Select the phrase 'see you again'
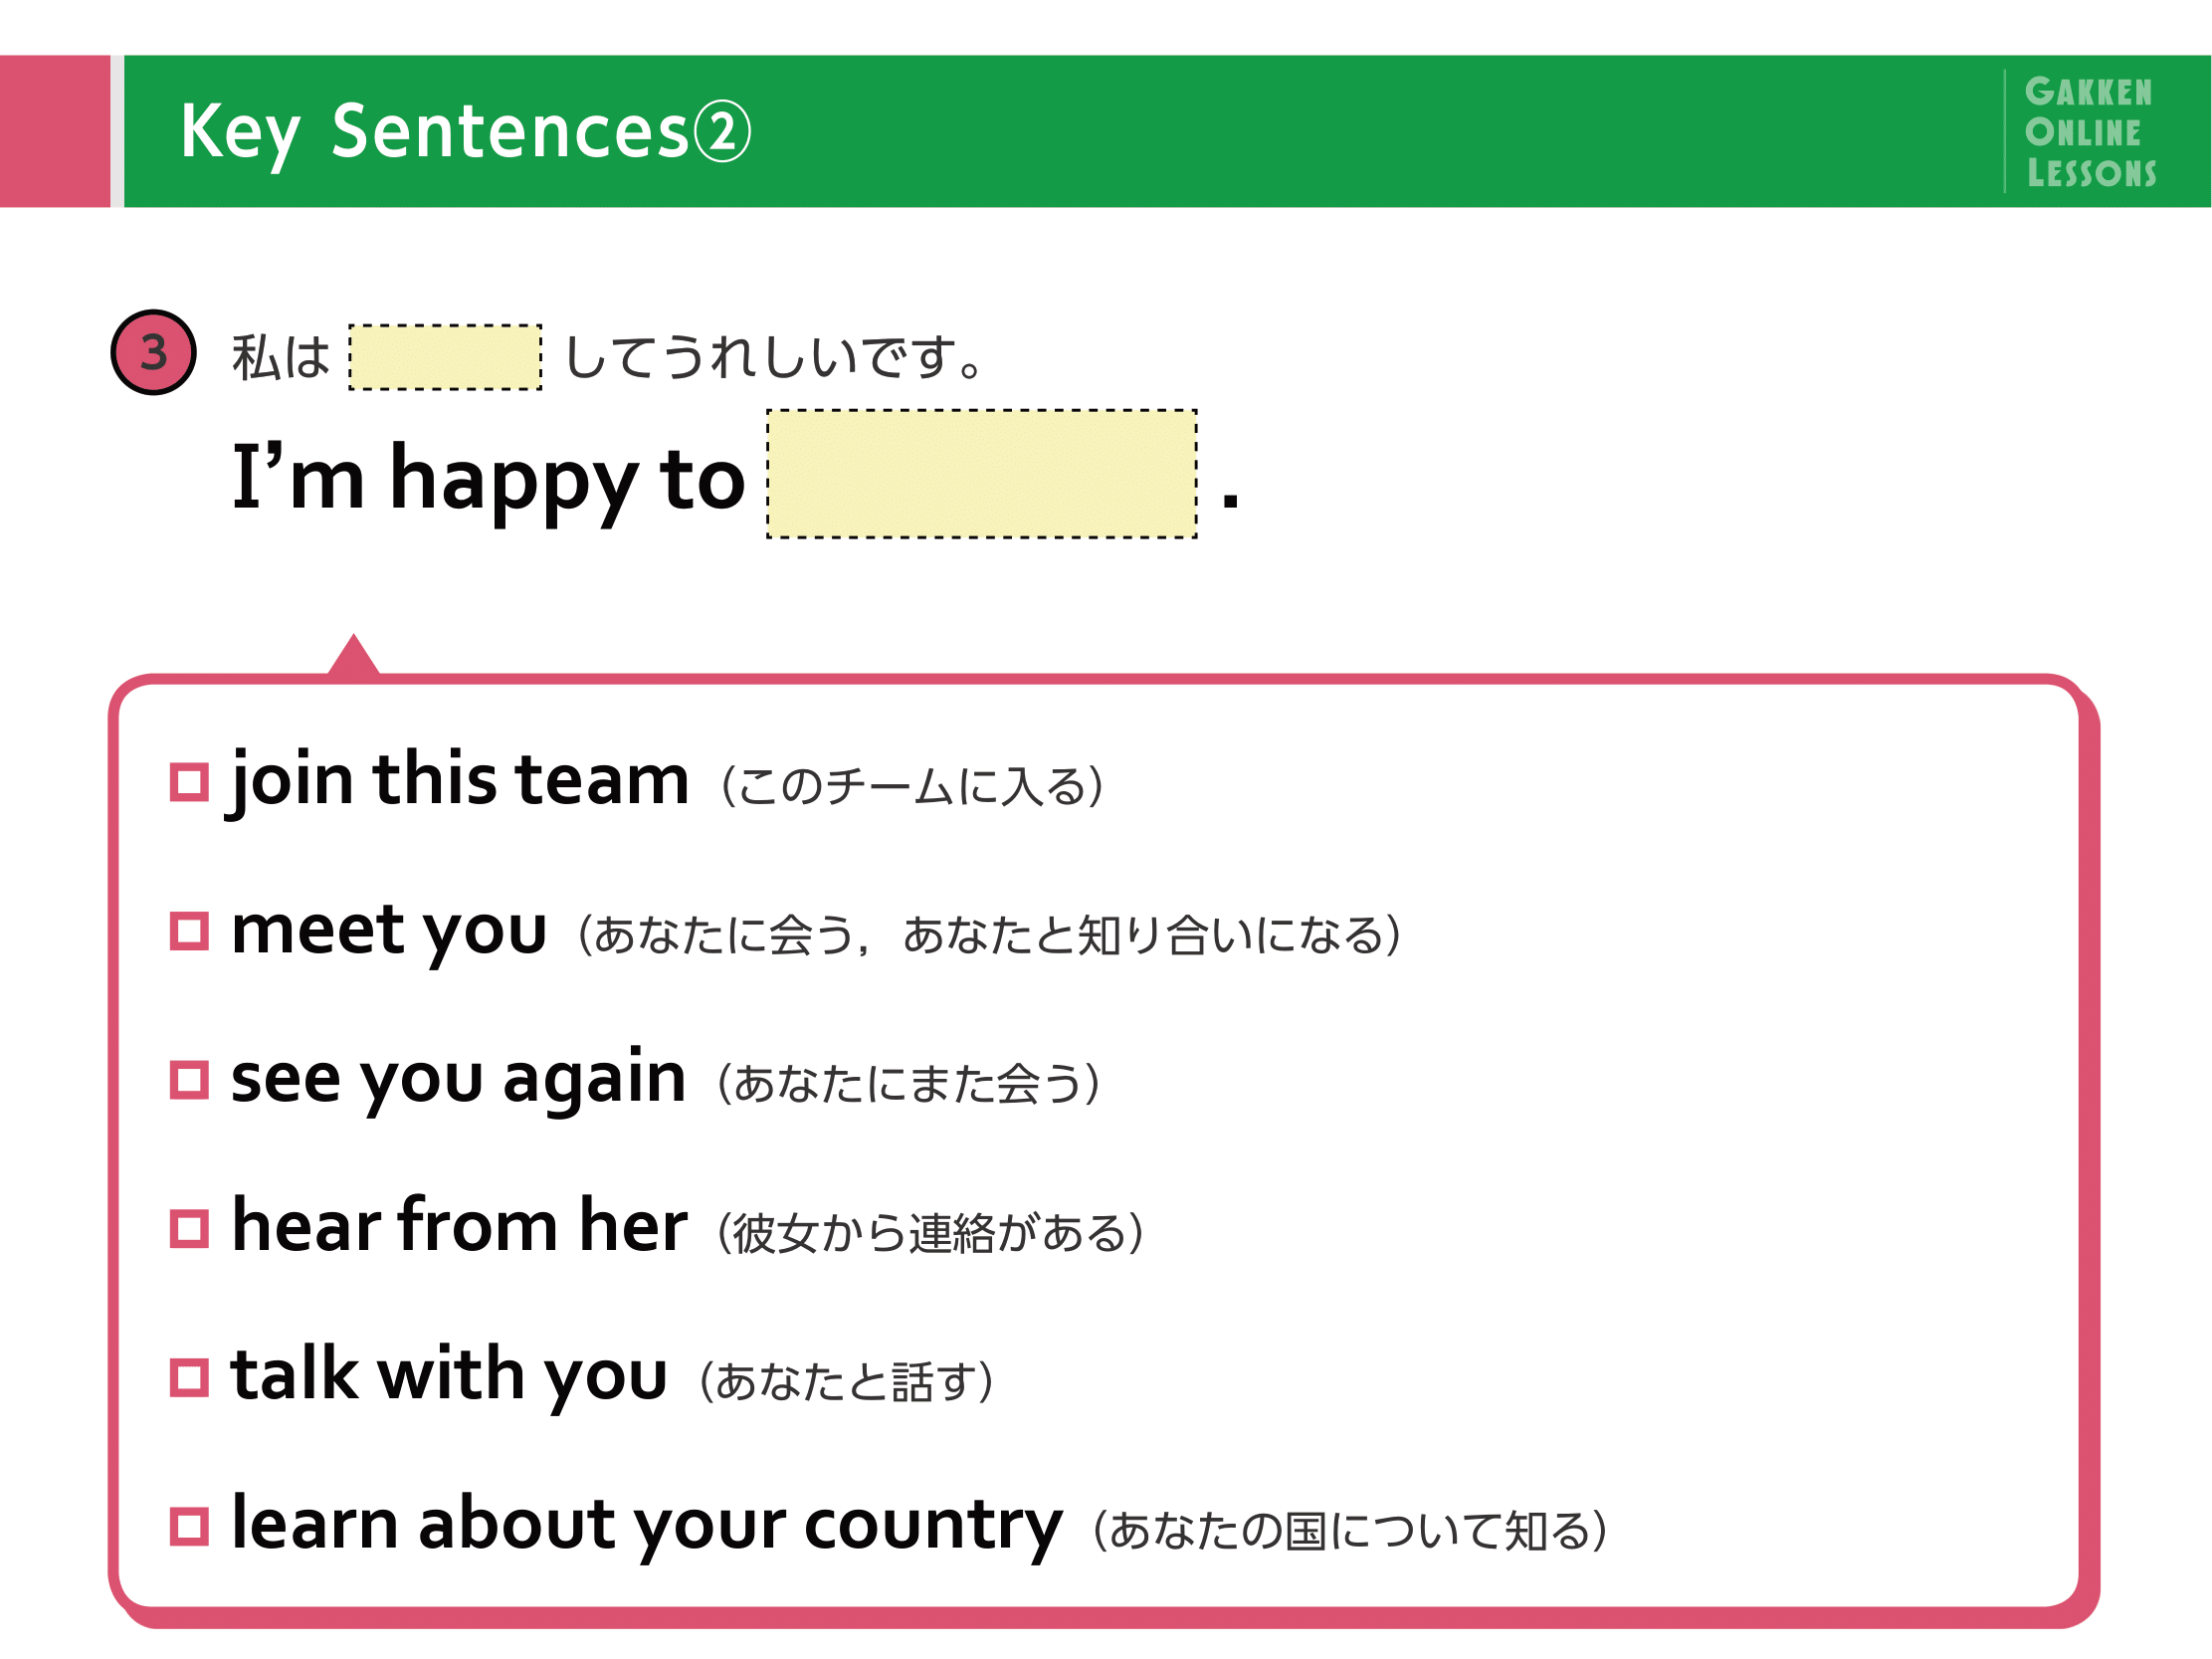Image resolution: width=2212 pixels, height=1659 pixels. click(458, 1080)
